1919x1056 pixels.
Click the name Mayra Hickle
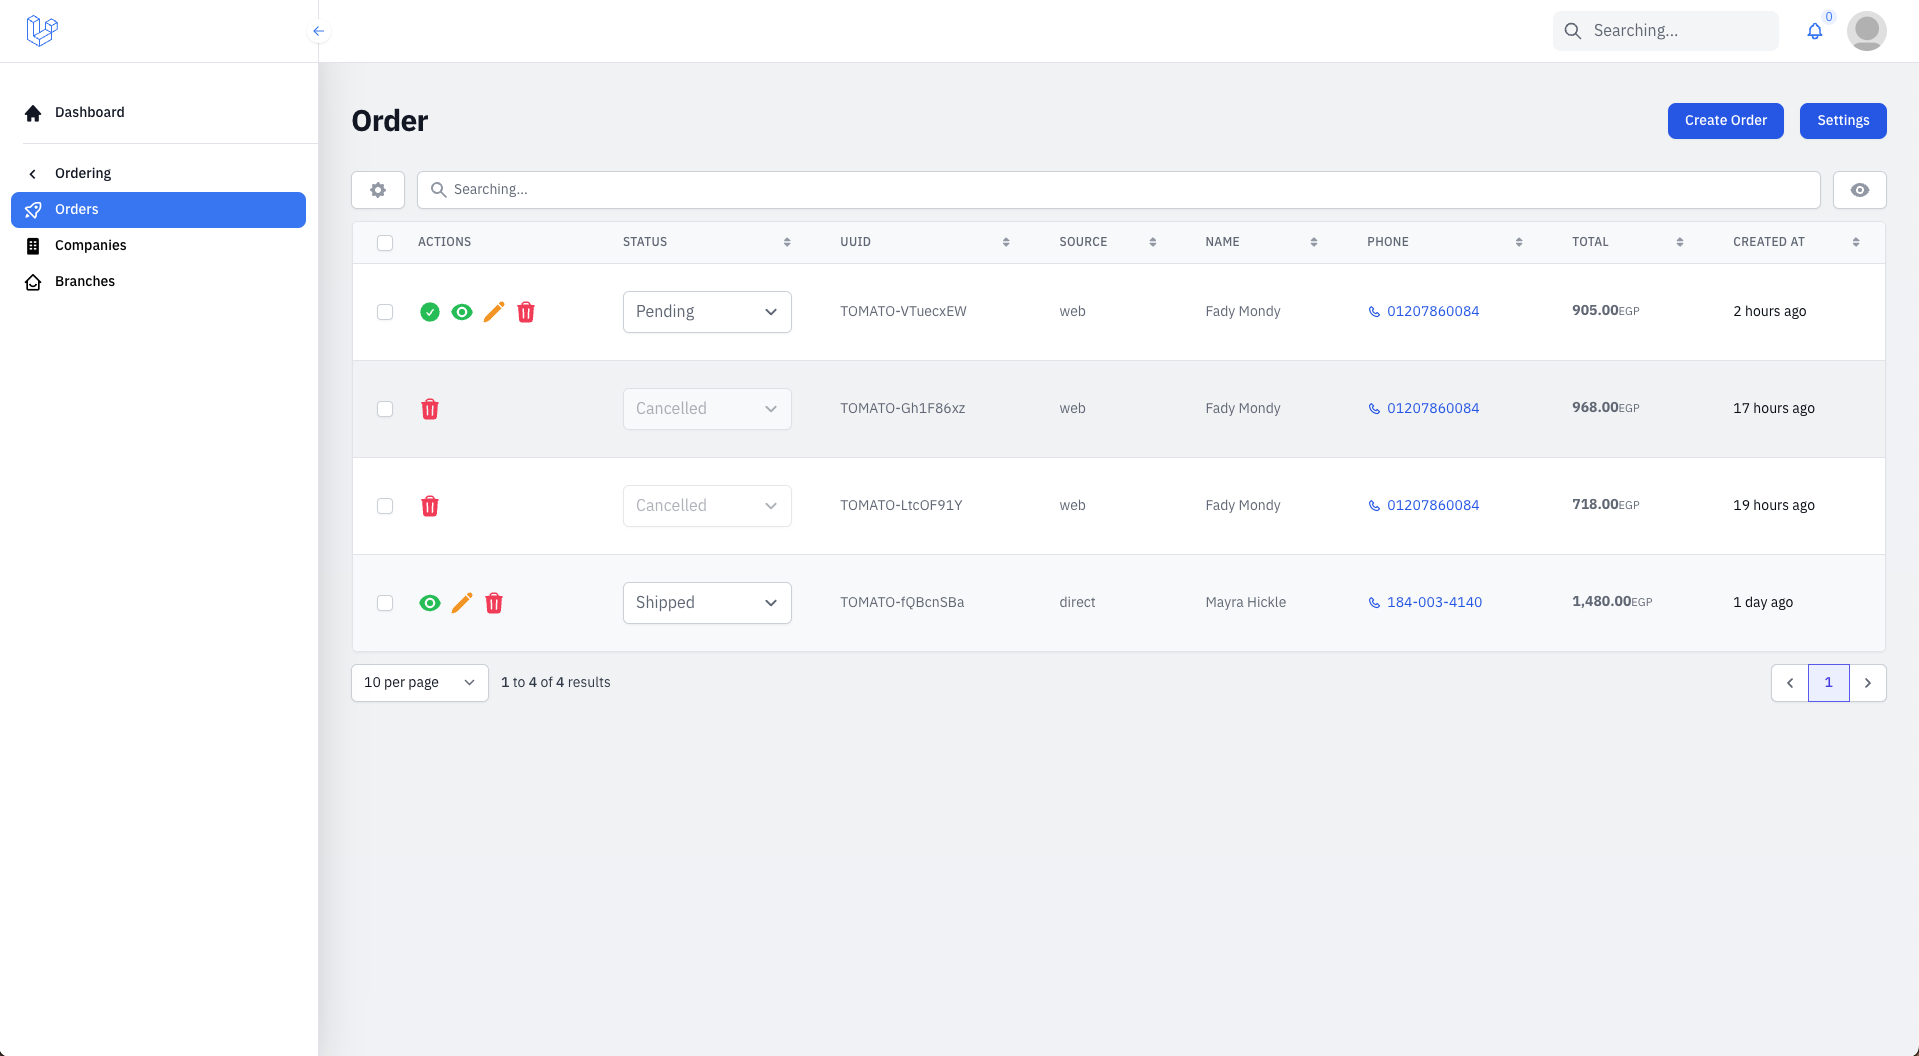tap(1245, 603)
